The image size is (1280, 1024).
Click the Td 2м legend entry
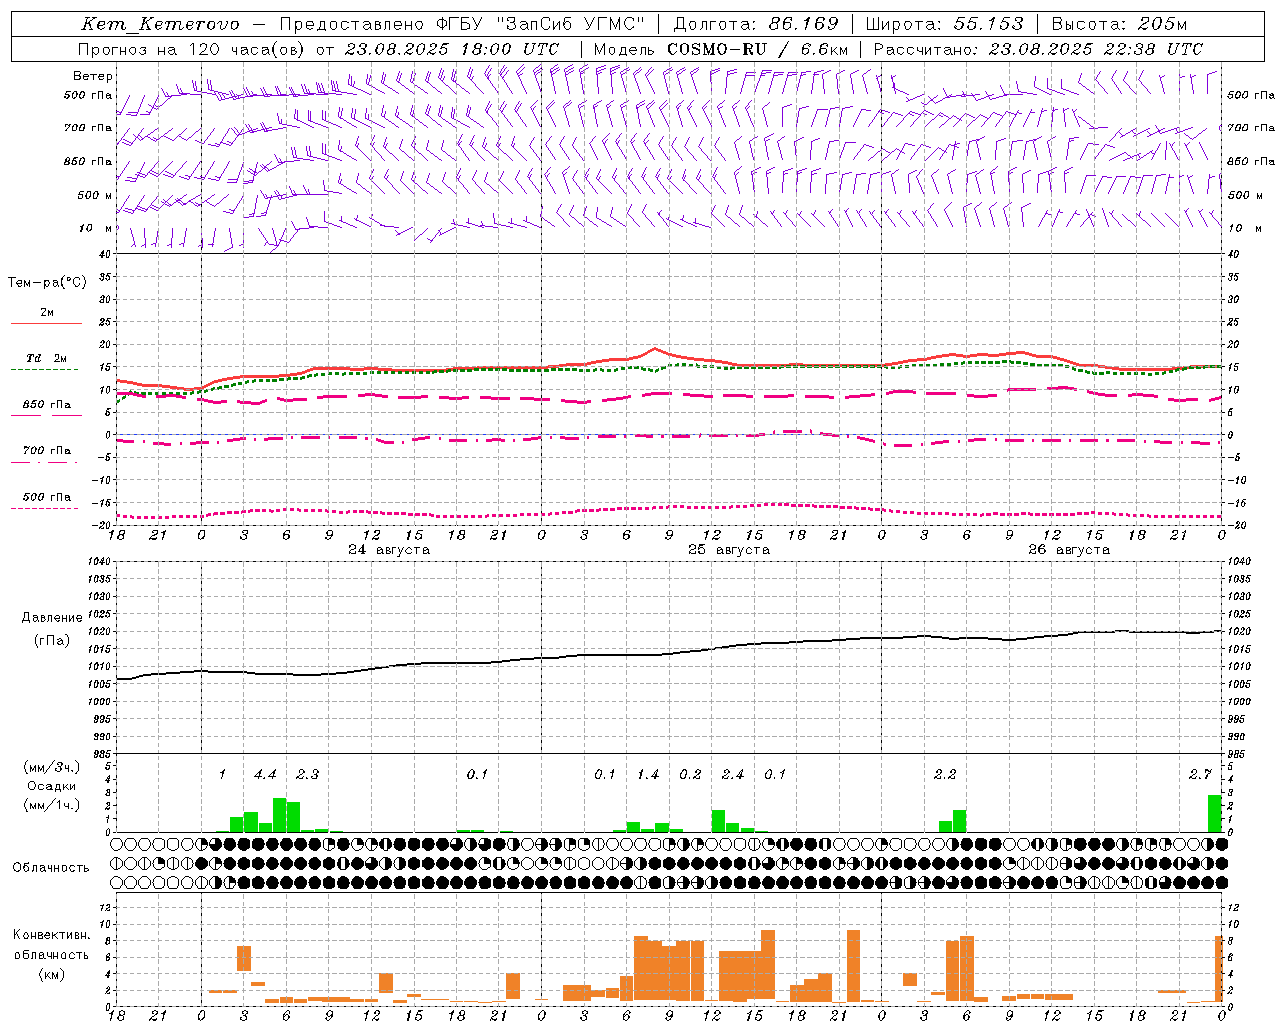click(47, 358)
